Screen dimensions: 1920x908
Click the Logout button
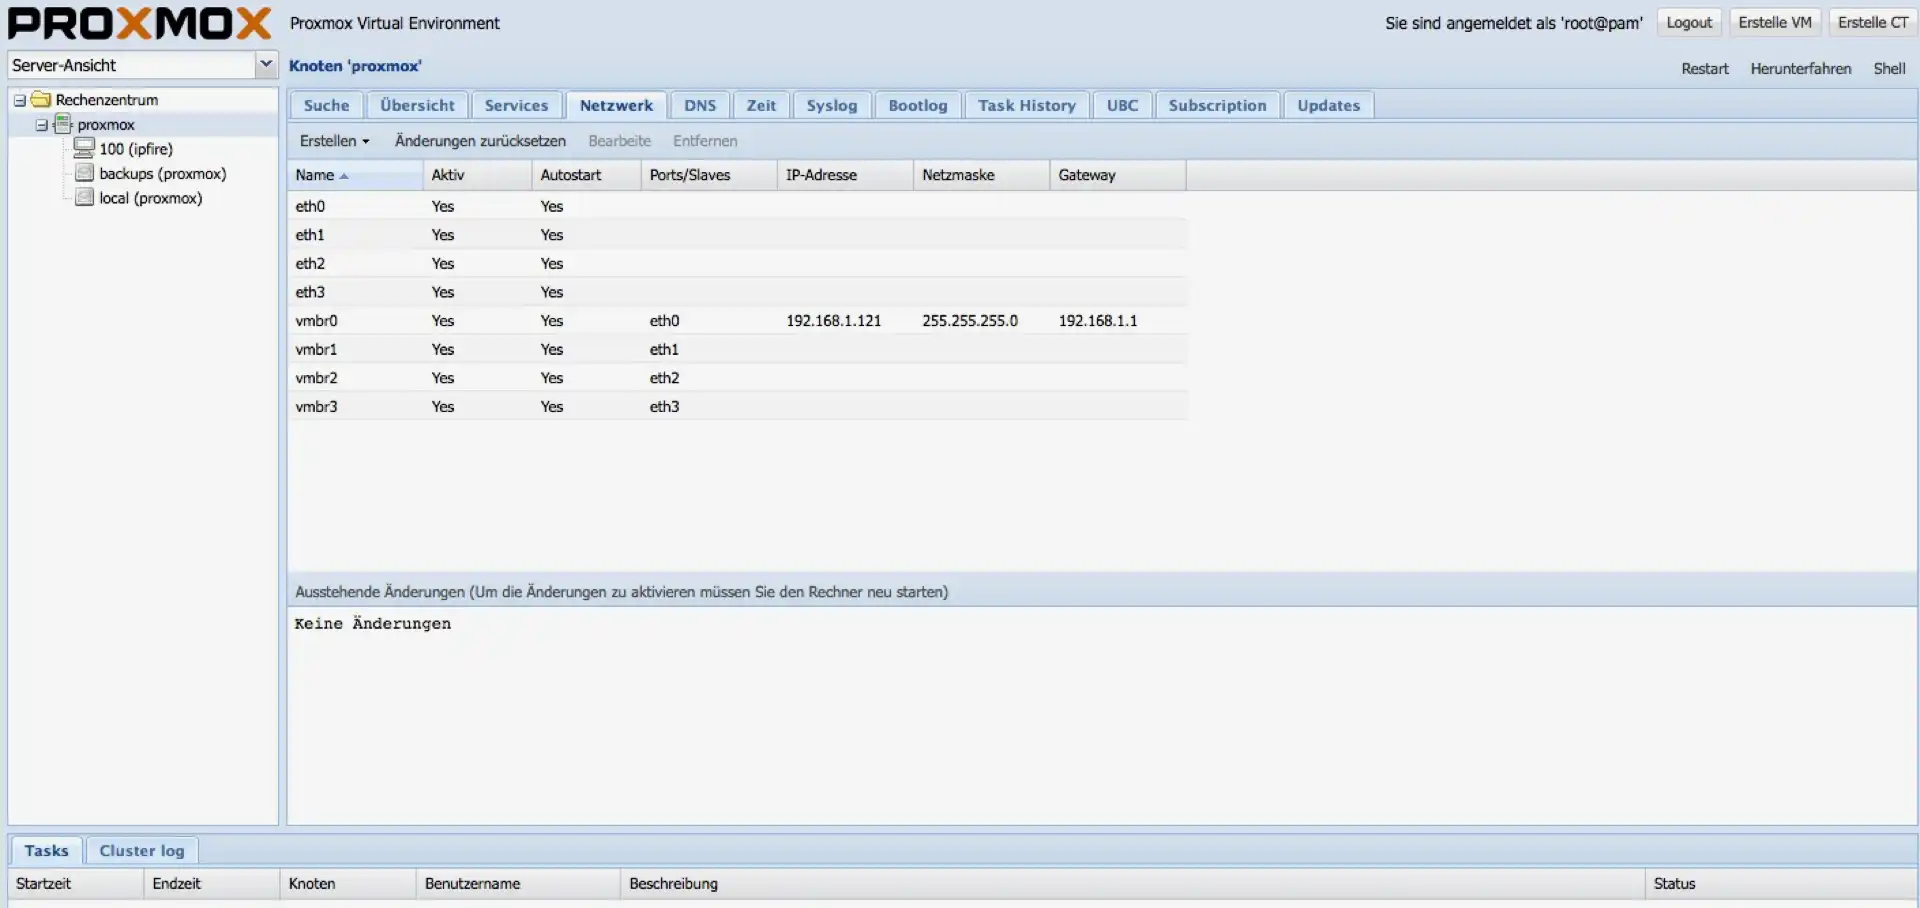pos(1688,23)
